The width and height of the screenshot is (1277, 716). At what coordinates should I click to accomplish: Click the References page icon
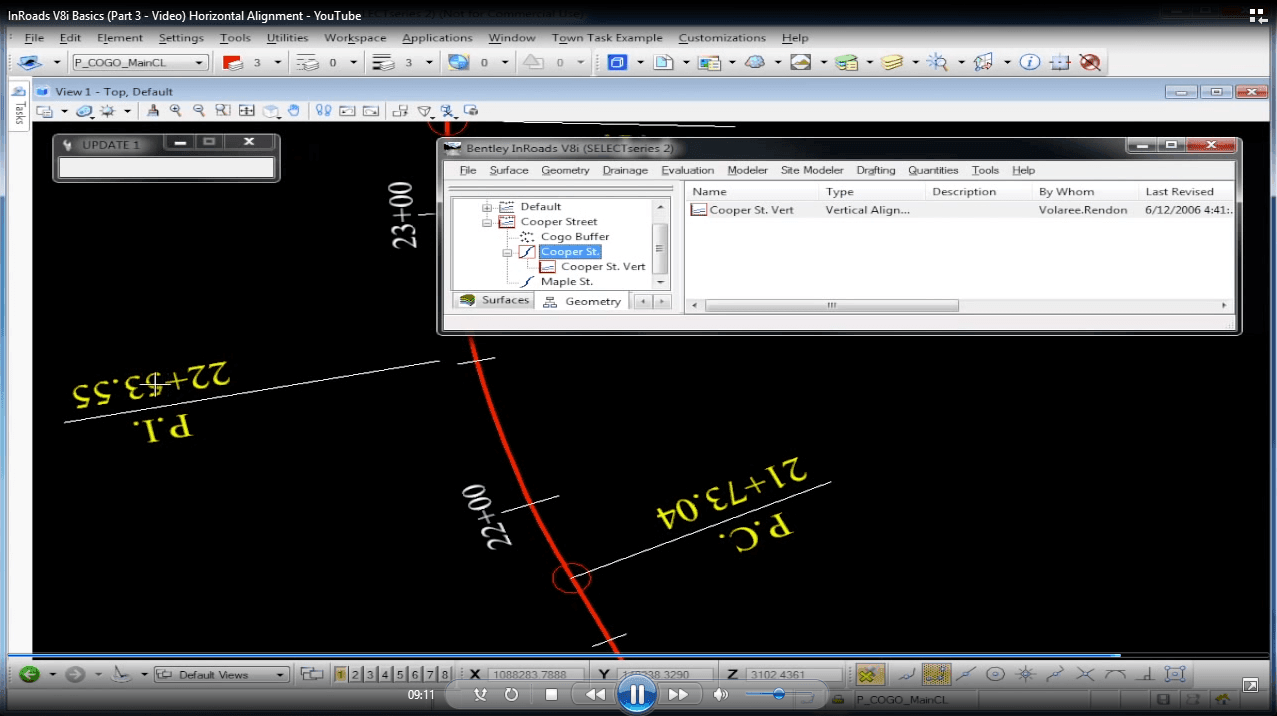click(663, 62)
